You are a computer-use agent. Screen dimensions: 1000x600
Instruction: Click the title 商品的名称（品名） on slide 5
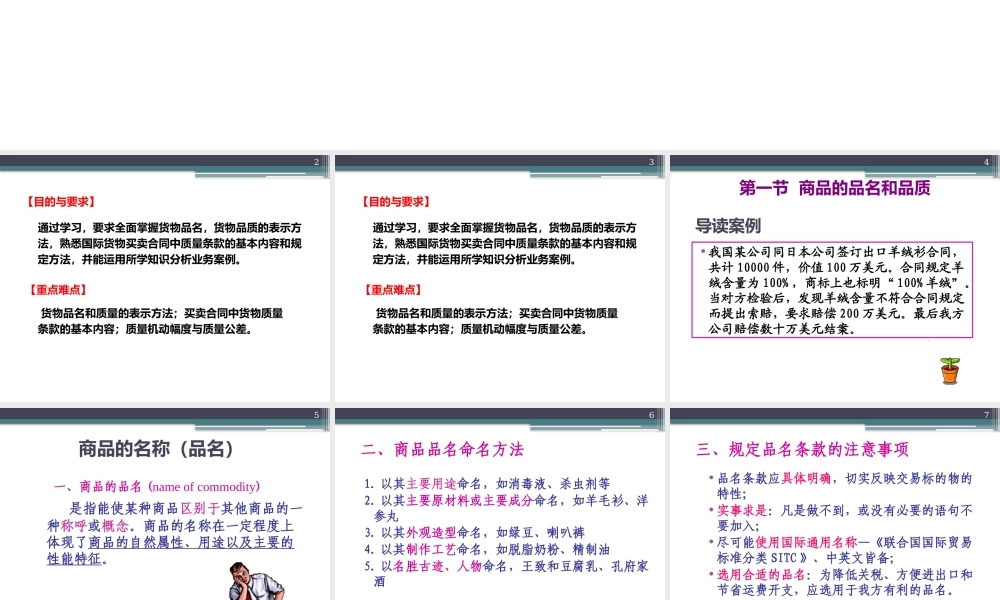[x=154, y=448]
